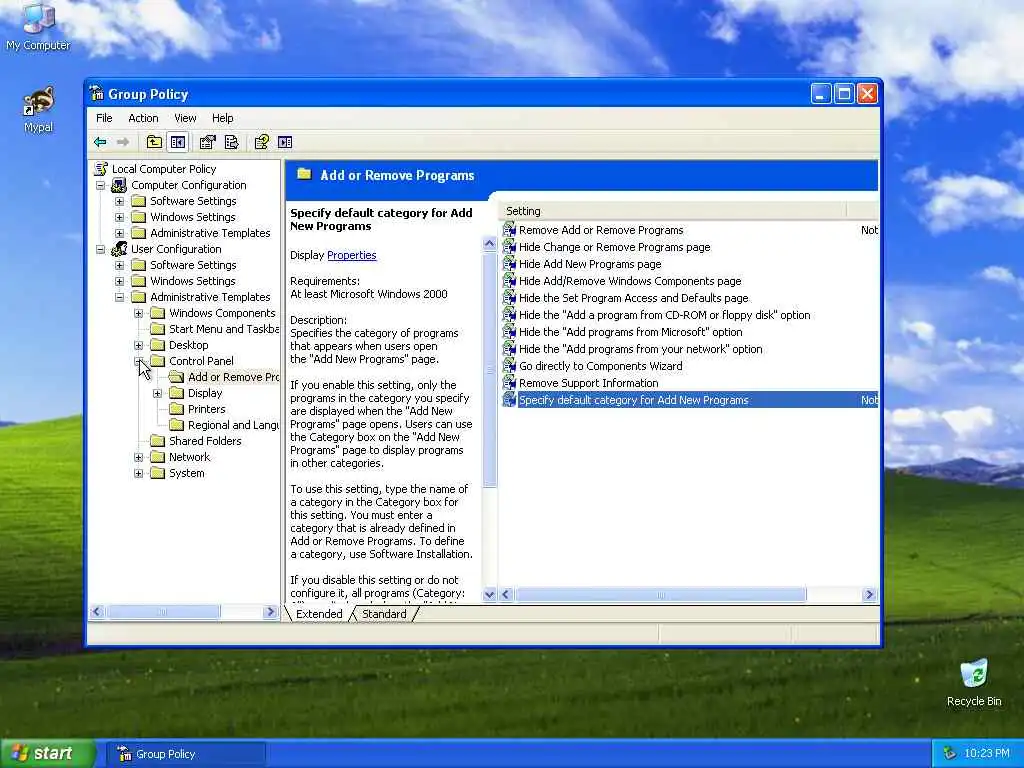Viewport: 1024px width, 768px height.
Task: Click the Setting column header
Action: coord(673,211)
